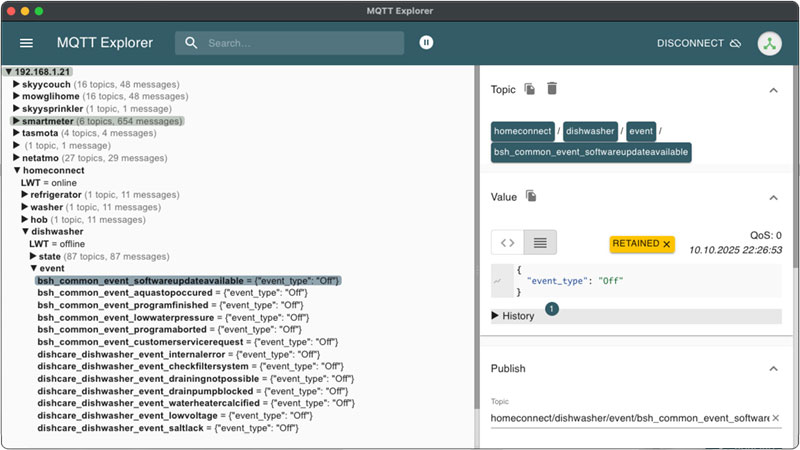This screenshot has height=450, width=800.
Task: Switch to the diff view (code brackets icon)
Action: (x=507, y=242)
